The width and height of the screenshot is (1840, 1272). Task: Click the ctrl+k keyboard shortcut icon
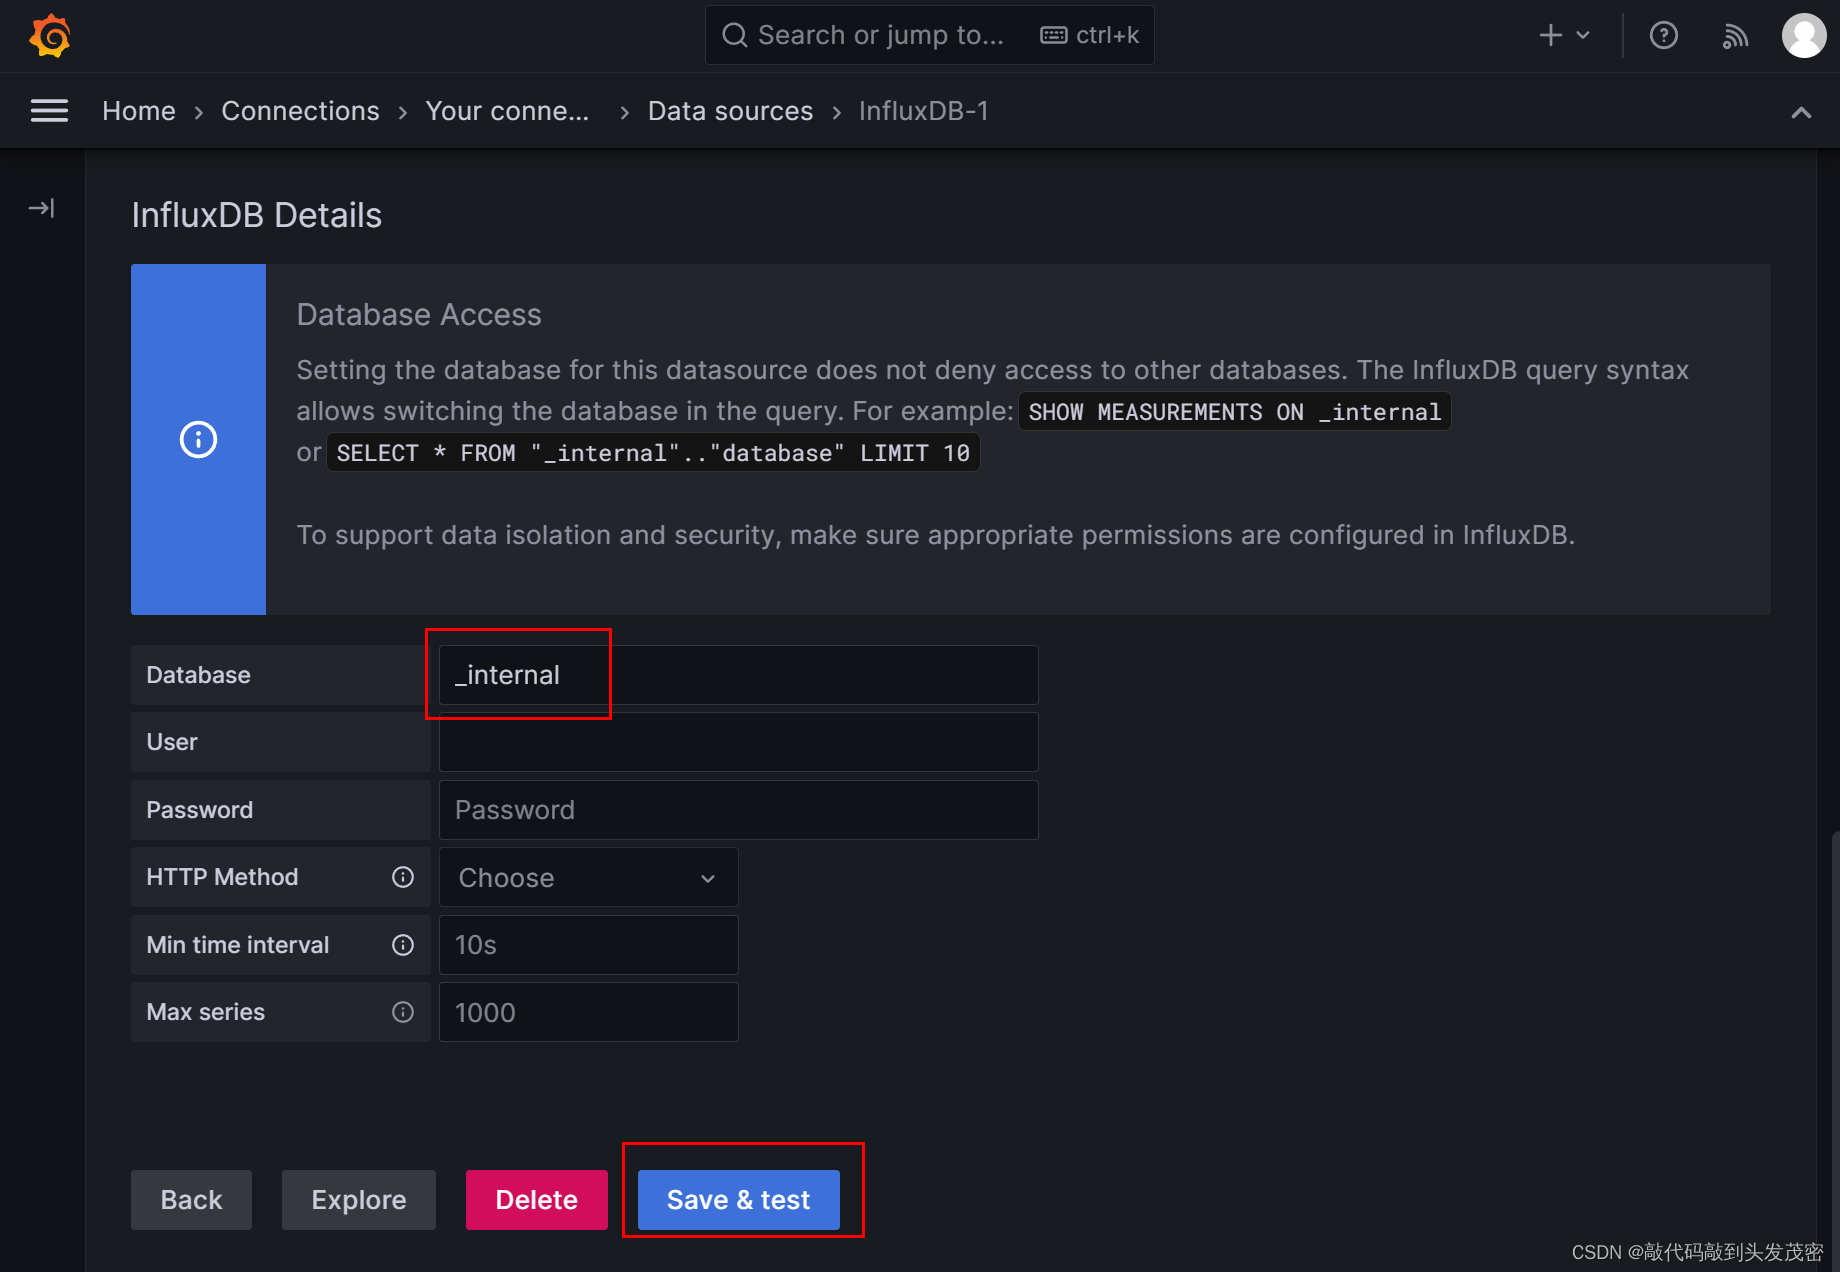[x=1054, y=36]
